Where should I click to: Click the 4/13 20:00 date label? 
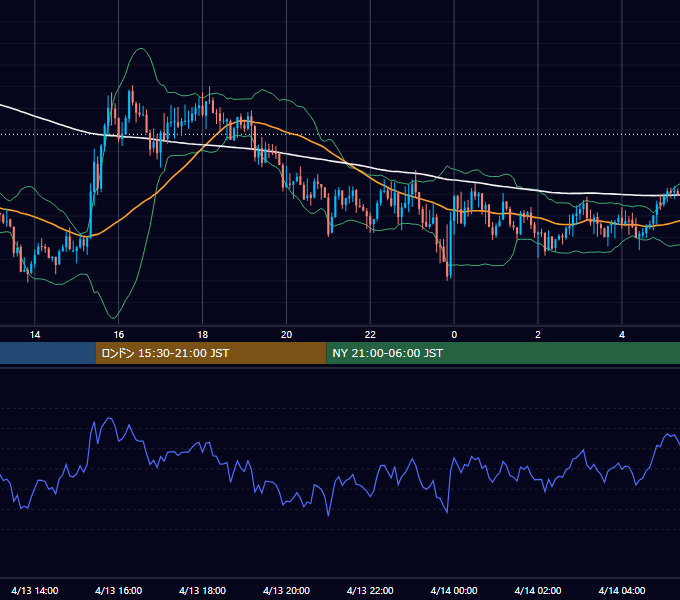tap(286, 590)
